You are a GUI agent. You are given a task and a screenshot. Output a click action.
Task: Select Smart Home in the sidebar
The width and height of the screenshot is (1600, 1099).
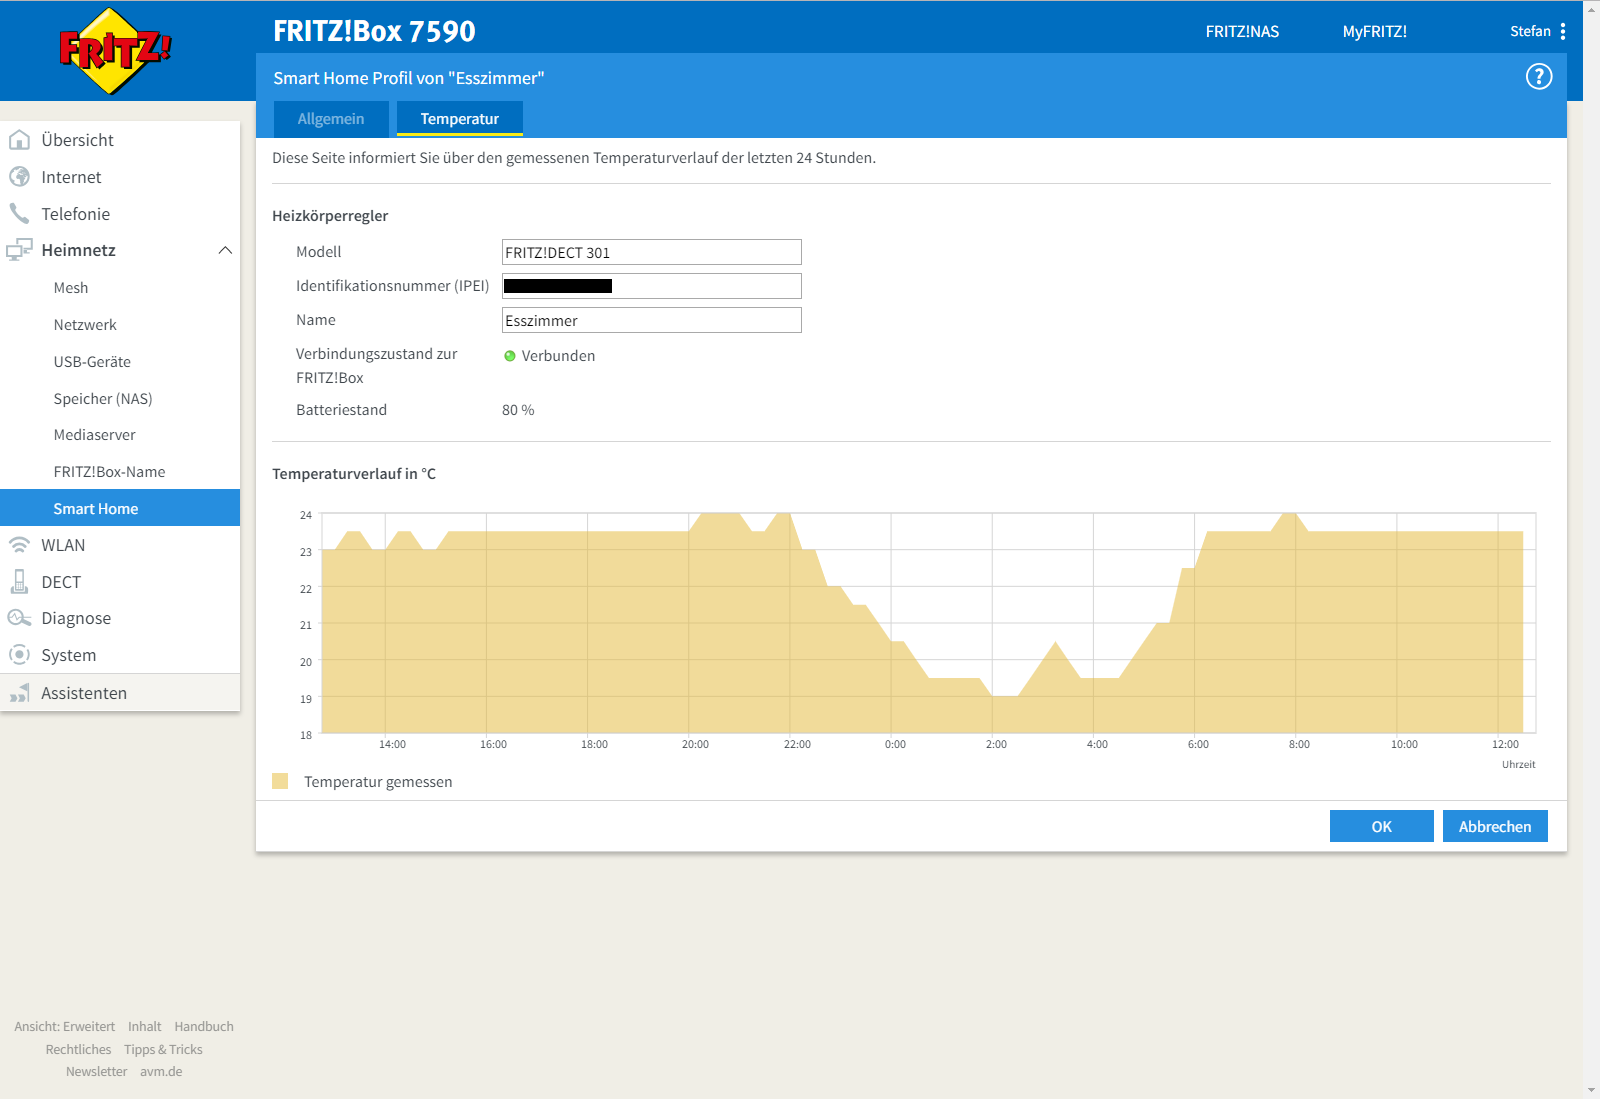[x=120, y=508]
